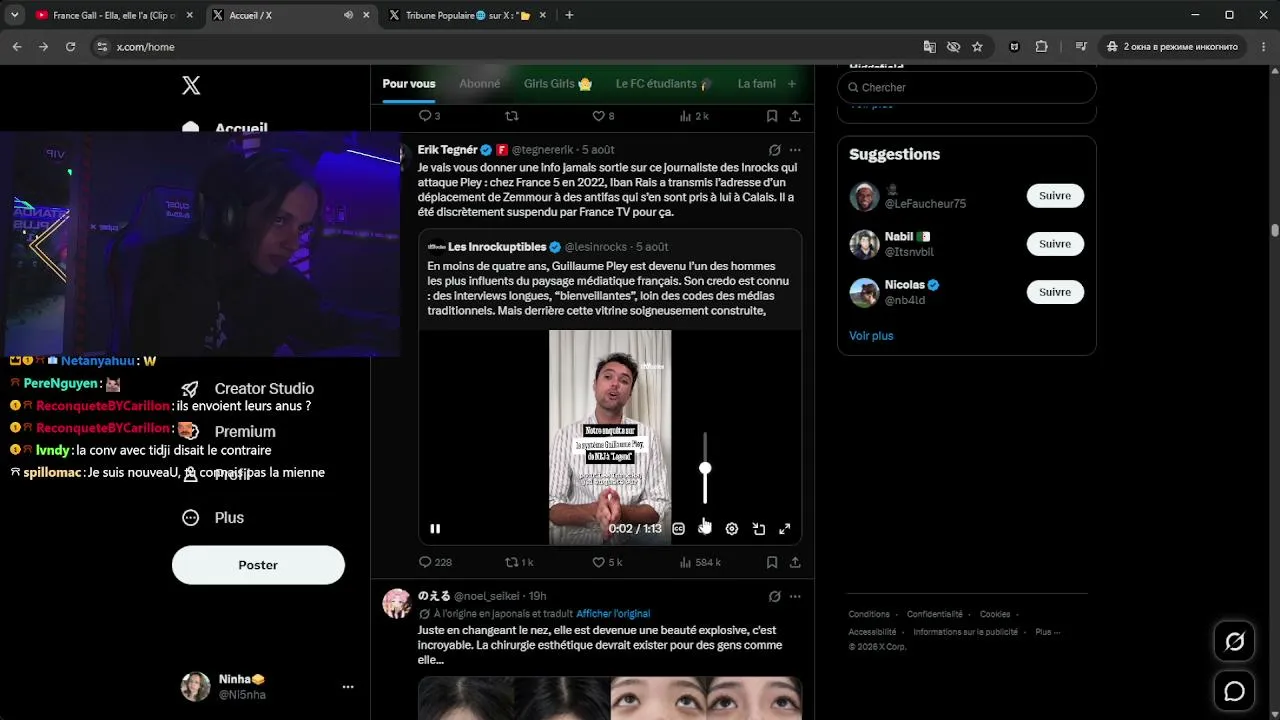Add a new timeline tab with plus
Image resolution: width=1280 pixels, height=720 pixels.
pyautogui.click(x=792, y=84)
